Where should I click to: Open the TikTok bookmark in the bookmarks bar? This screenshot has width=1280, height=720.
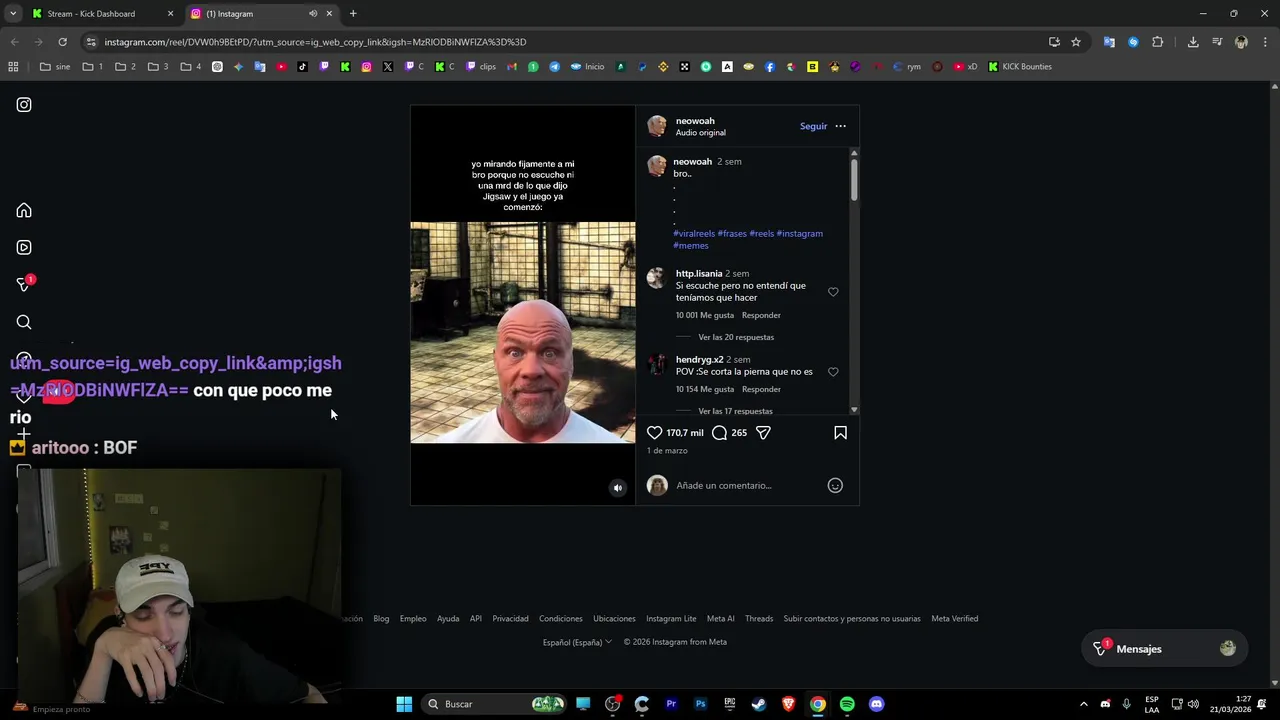(302, 67)
